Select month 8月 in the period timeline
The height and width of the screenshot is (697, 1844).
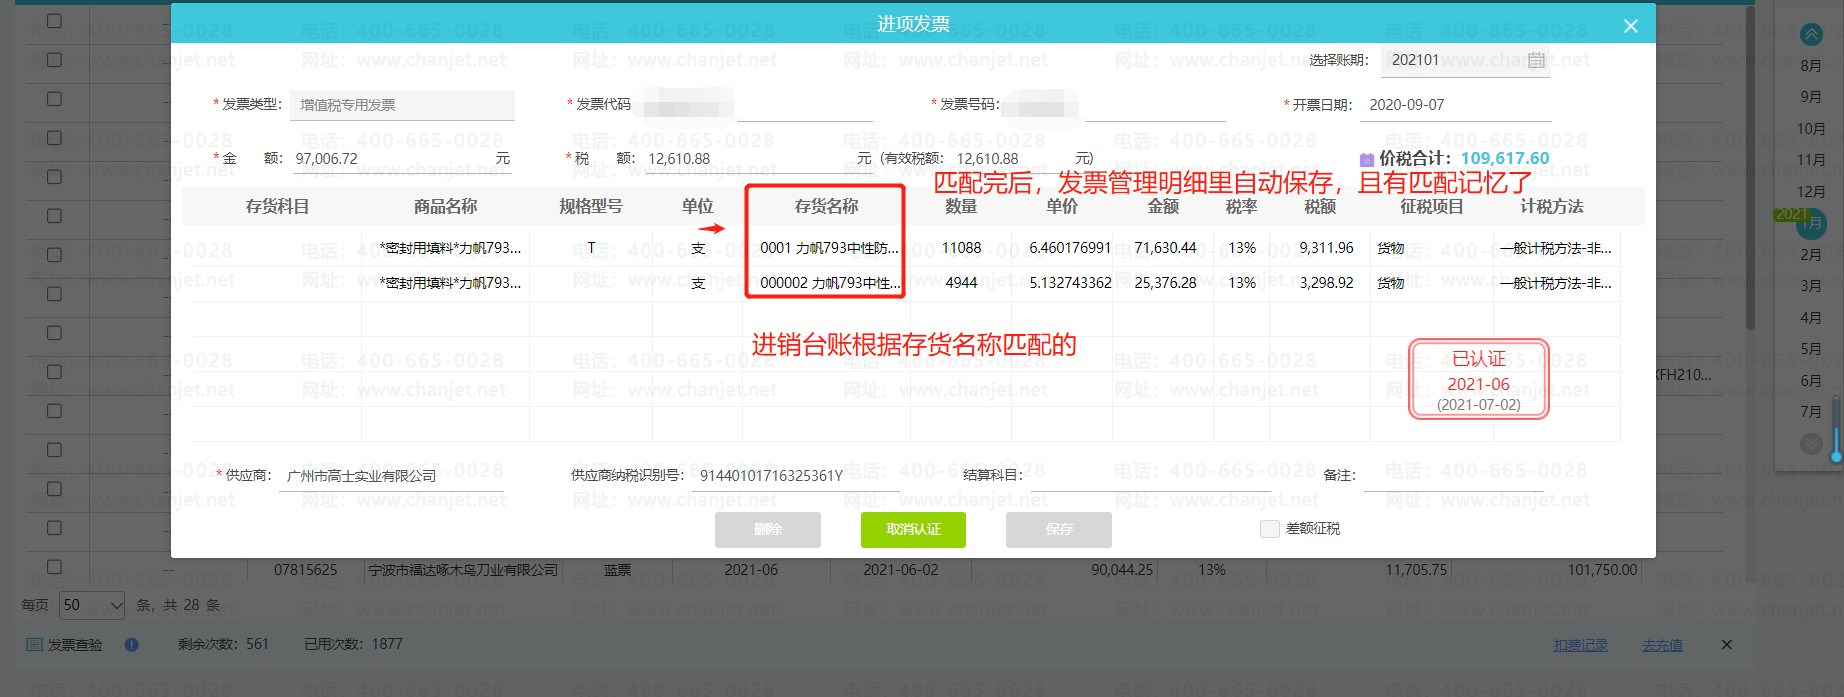(1811, 66)
